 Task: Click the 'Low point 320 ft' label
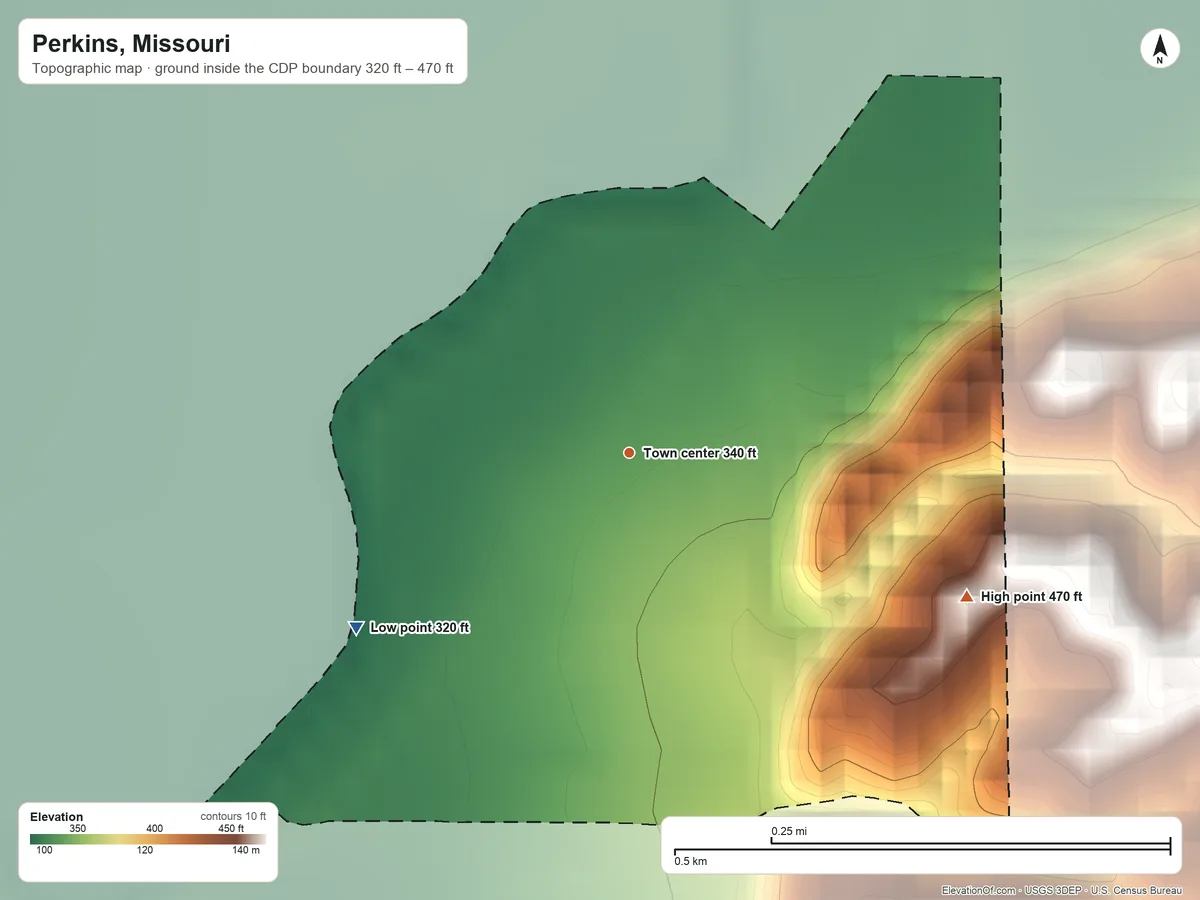[x=420, y=628]
